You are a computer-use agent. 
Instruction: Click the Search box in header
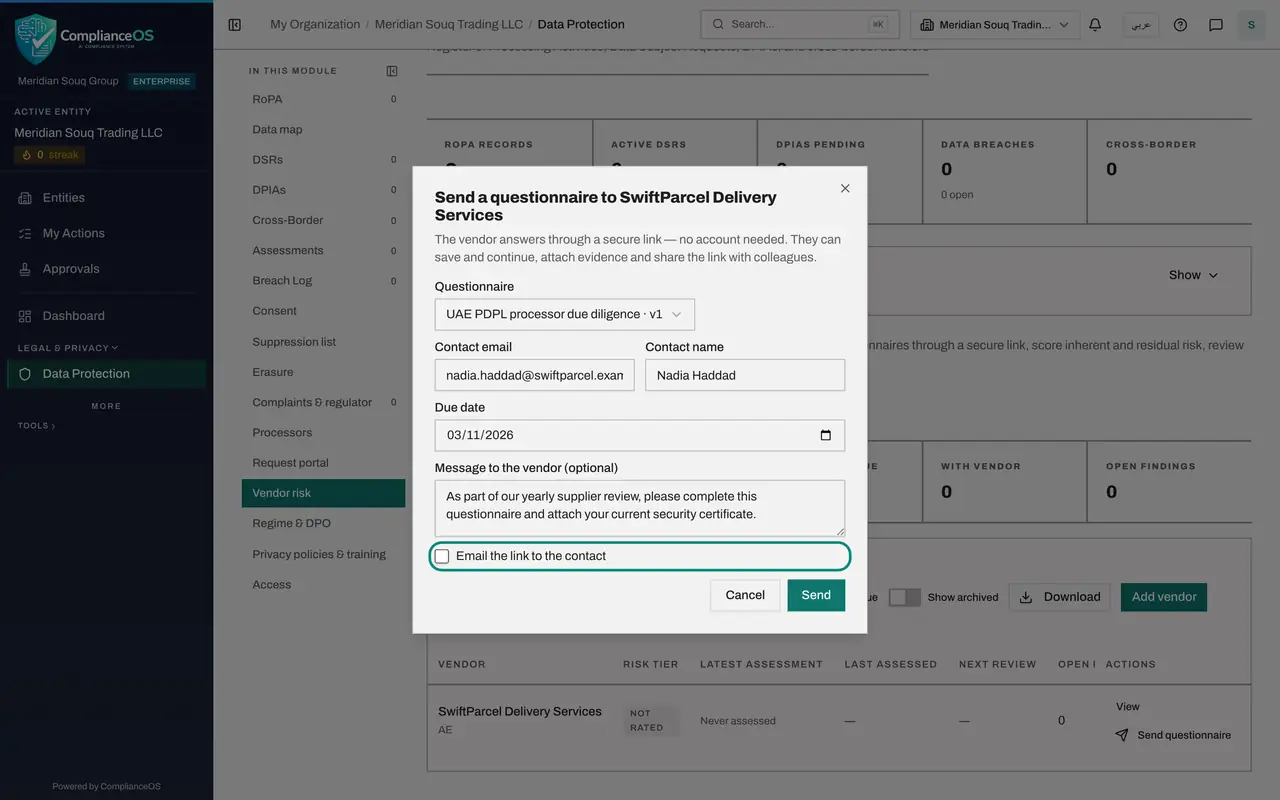pos(800,24)
